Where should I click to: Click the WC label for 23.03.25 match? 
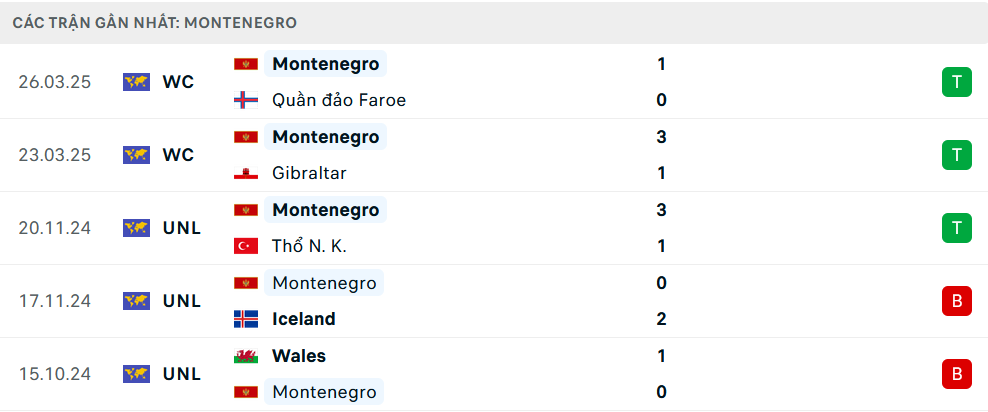coord(178,155)
